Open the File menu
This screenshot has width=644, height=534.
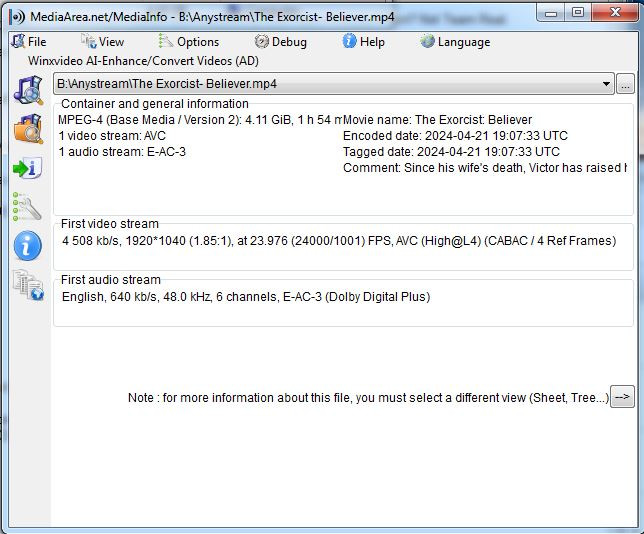29,42
